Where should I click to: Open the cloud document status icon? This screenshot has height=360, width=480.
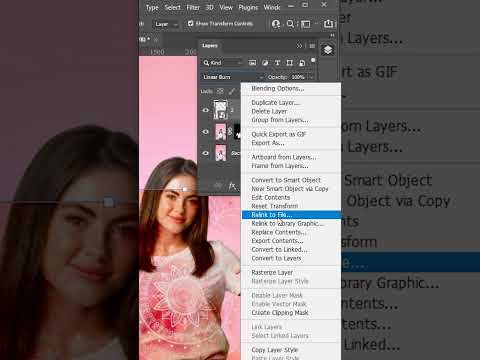click(x=276, y=24)
